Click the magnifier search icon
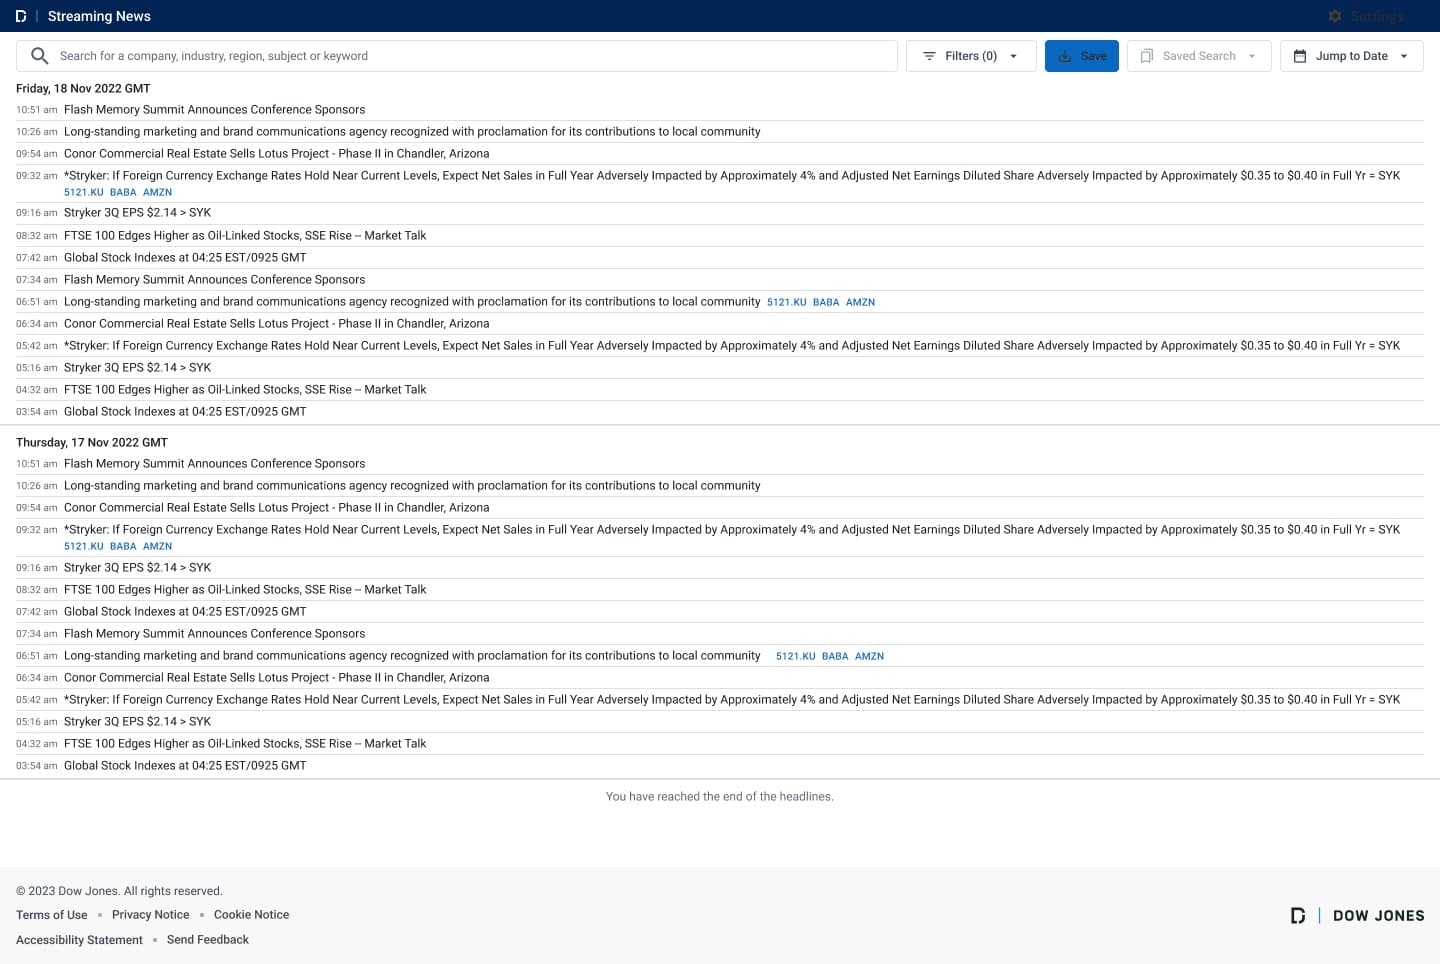Viewport: 1440px width, 964px height. 40,56
